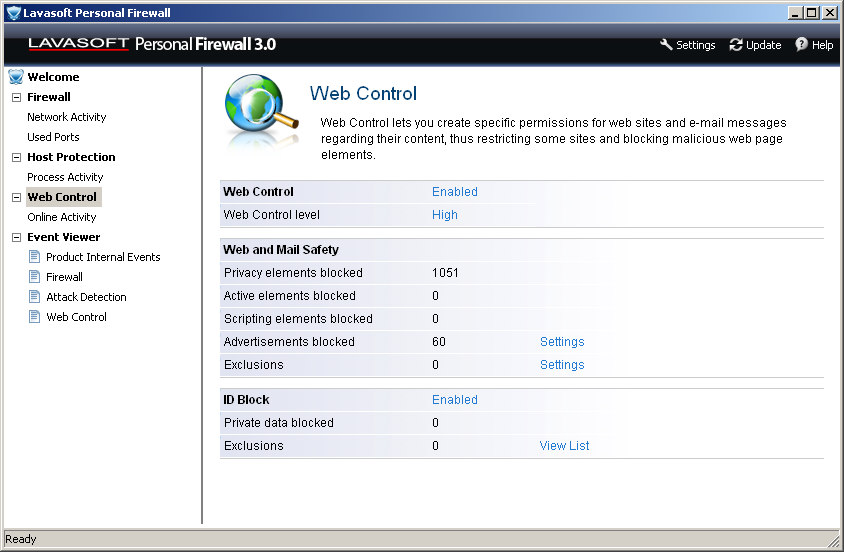
Task: Collapse the Event Viewer tree node
Action: pyautogui.click(x=16, y=237)
